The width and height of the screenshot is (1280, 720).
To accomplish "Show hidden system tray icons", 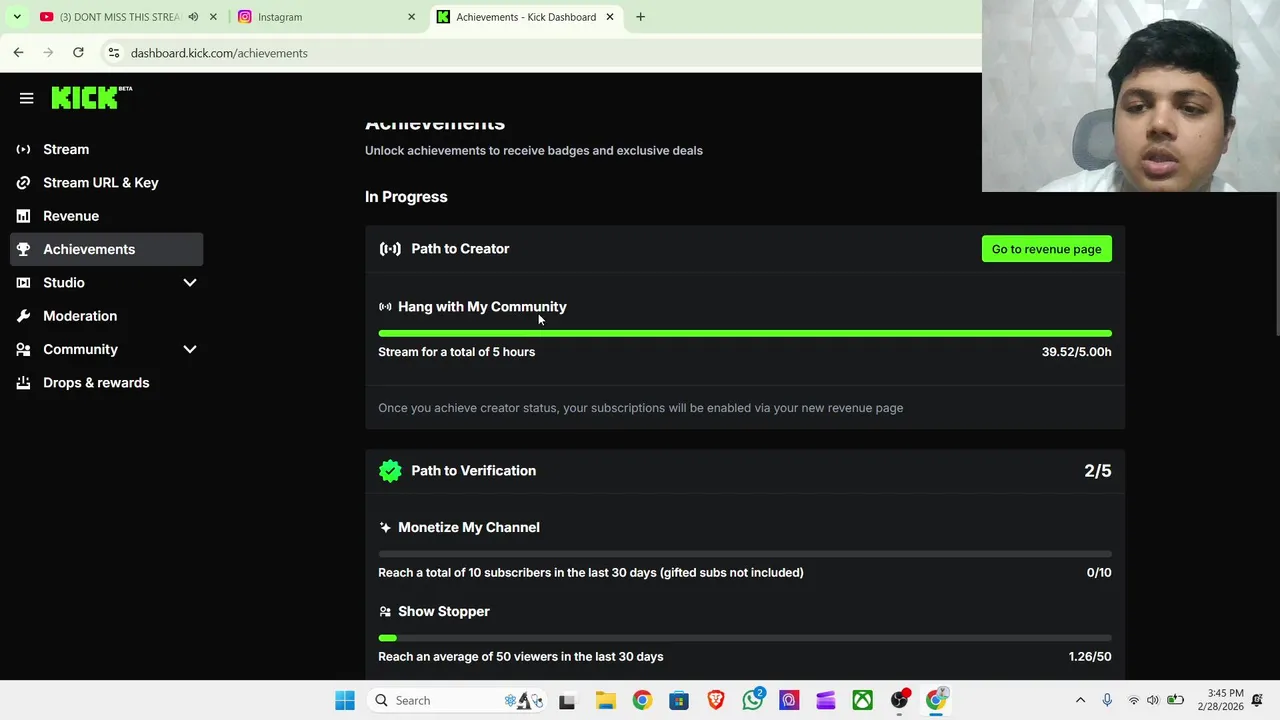I will [1080, 700].
